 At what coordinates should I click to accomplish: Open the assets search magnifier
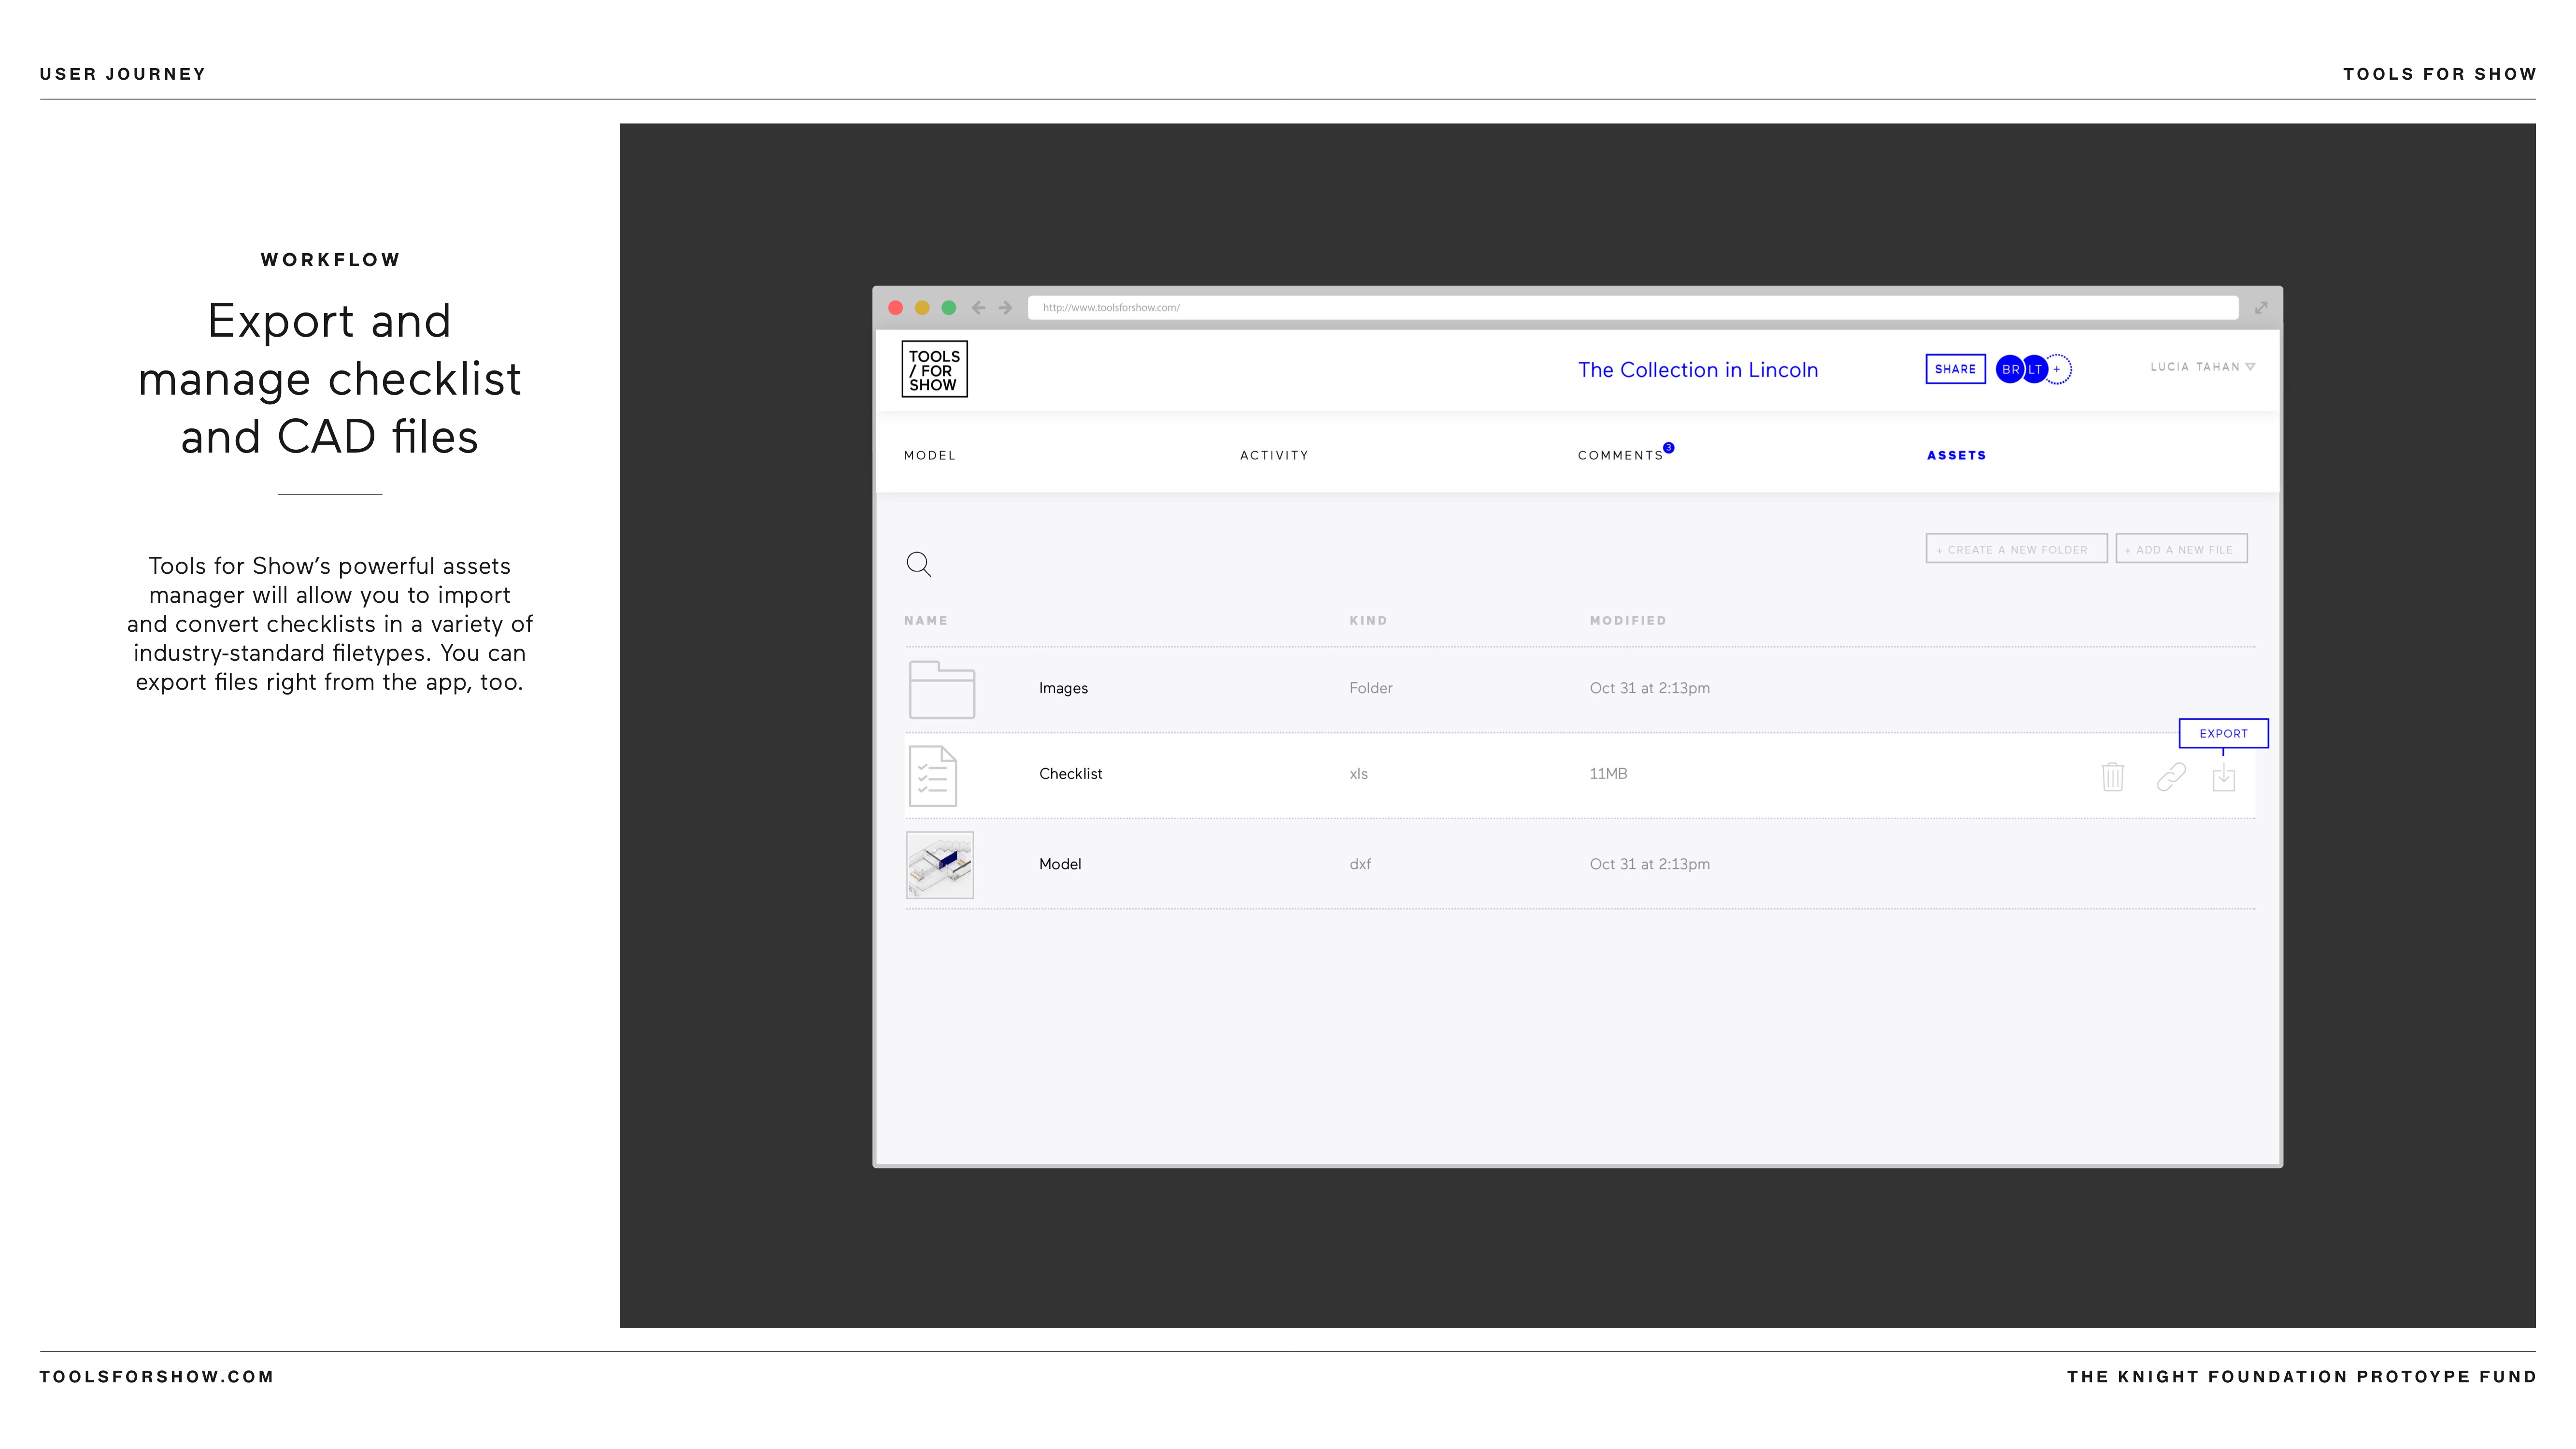click(x=918, y=564)
